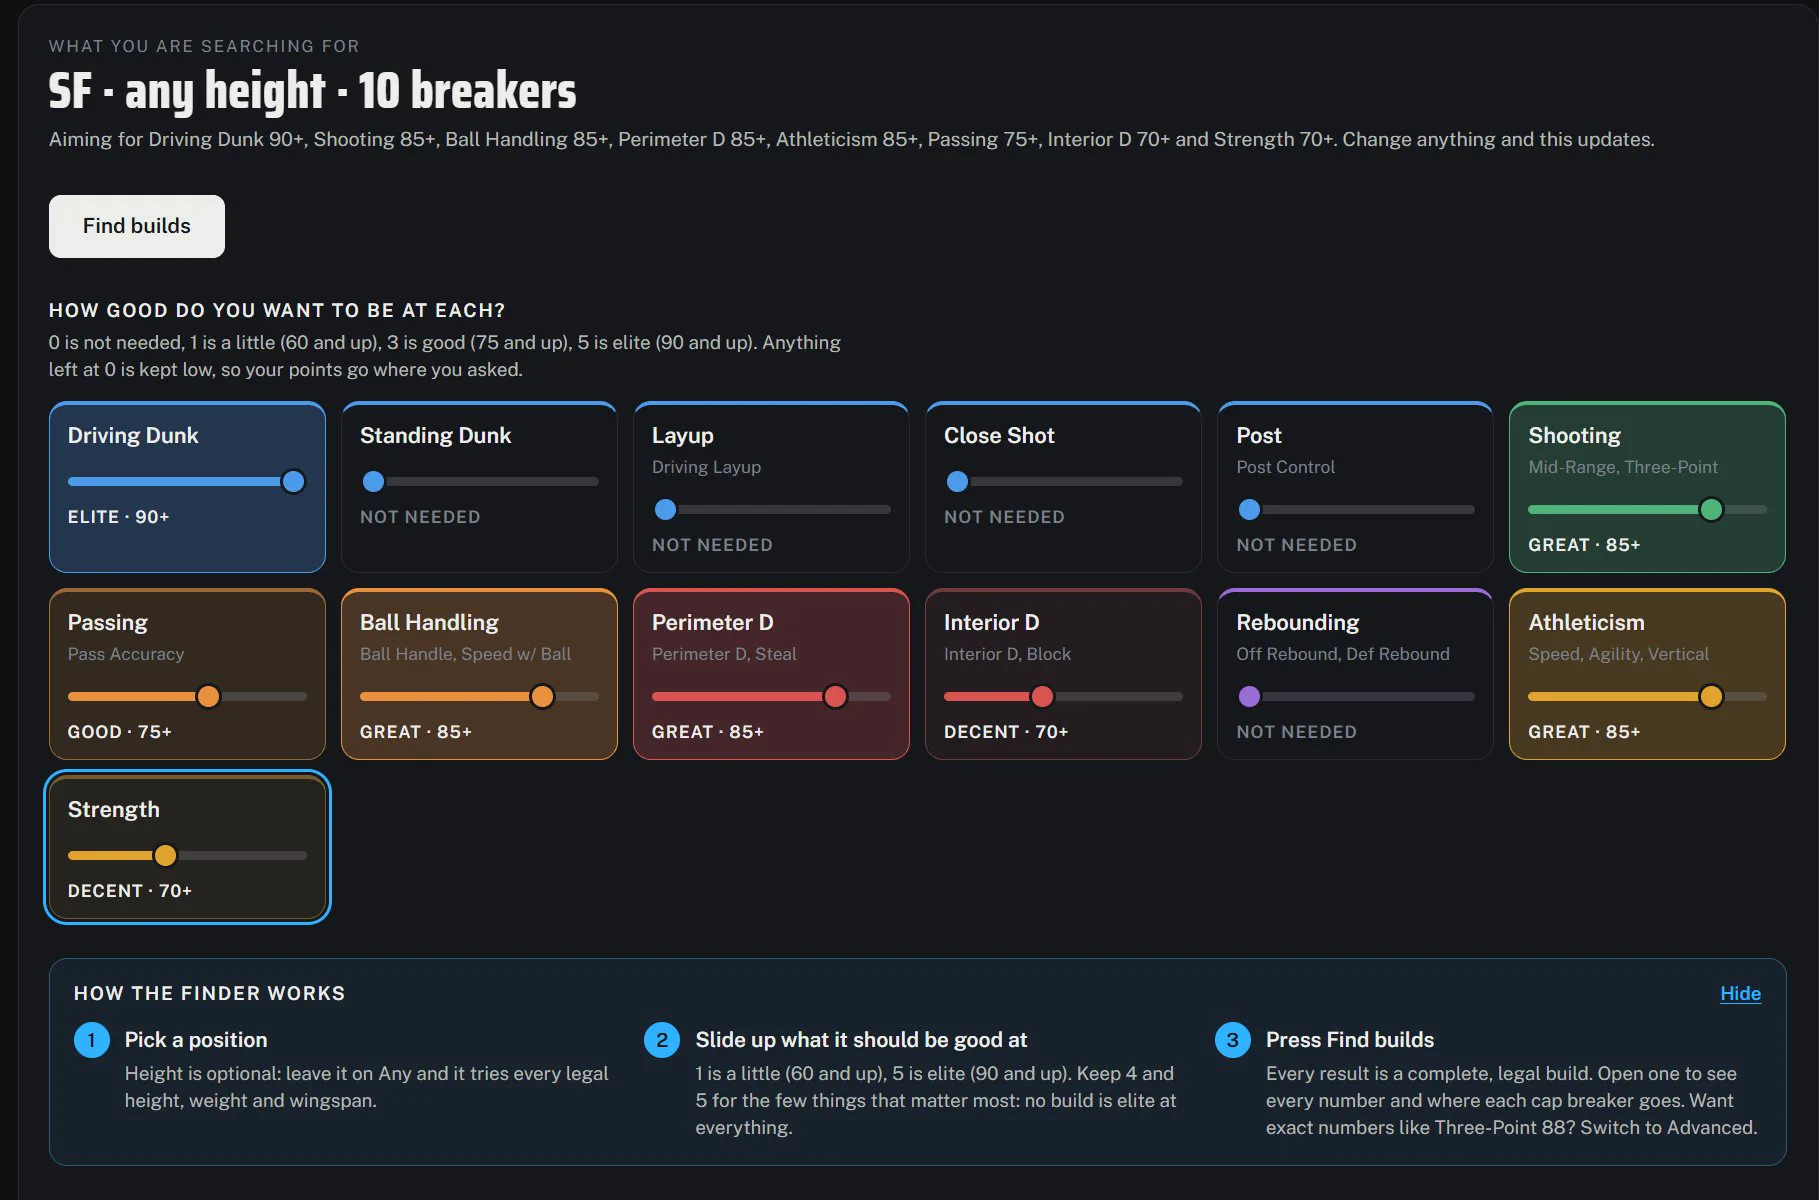Image resolution: width=1819 pixels, height=1200 pixels.
Task: Click the NOT NEEDED label under Post
Action: click(1296, 545)
